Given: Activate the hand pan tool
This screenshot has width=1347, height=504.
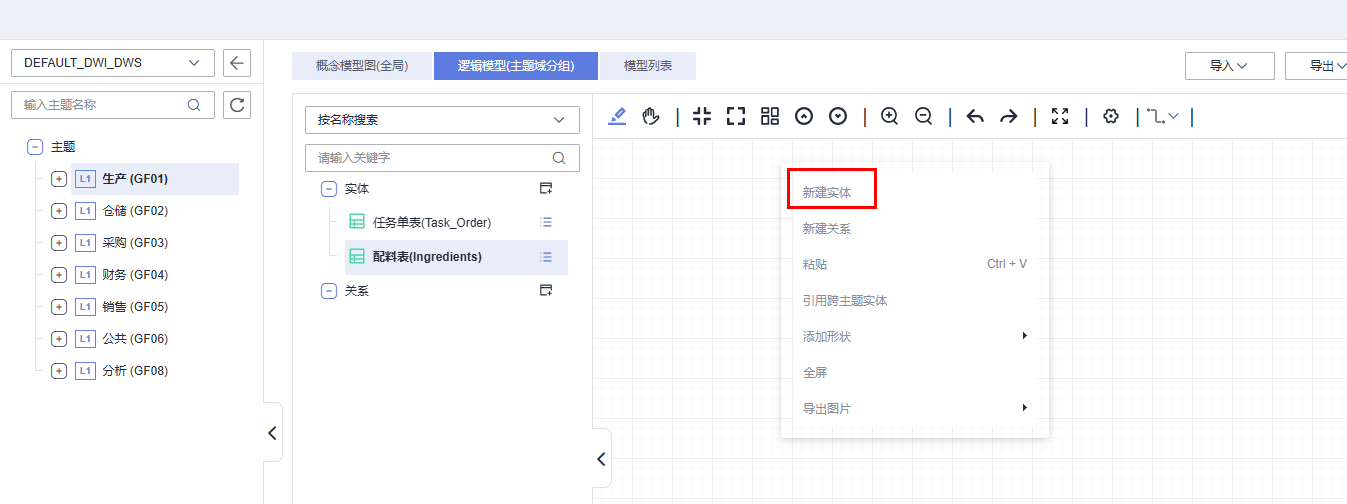Looking at the screenshot, I should pyautogui.click(x=651, y=116).
